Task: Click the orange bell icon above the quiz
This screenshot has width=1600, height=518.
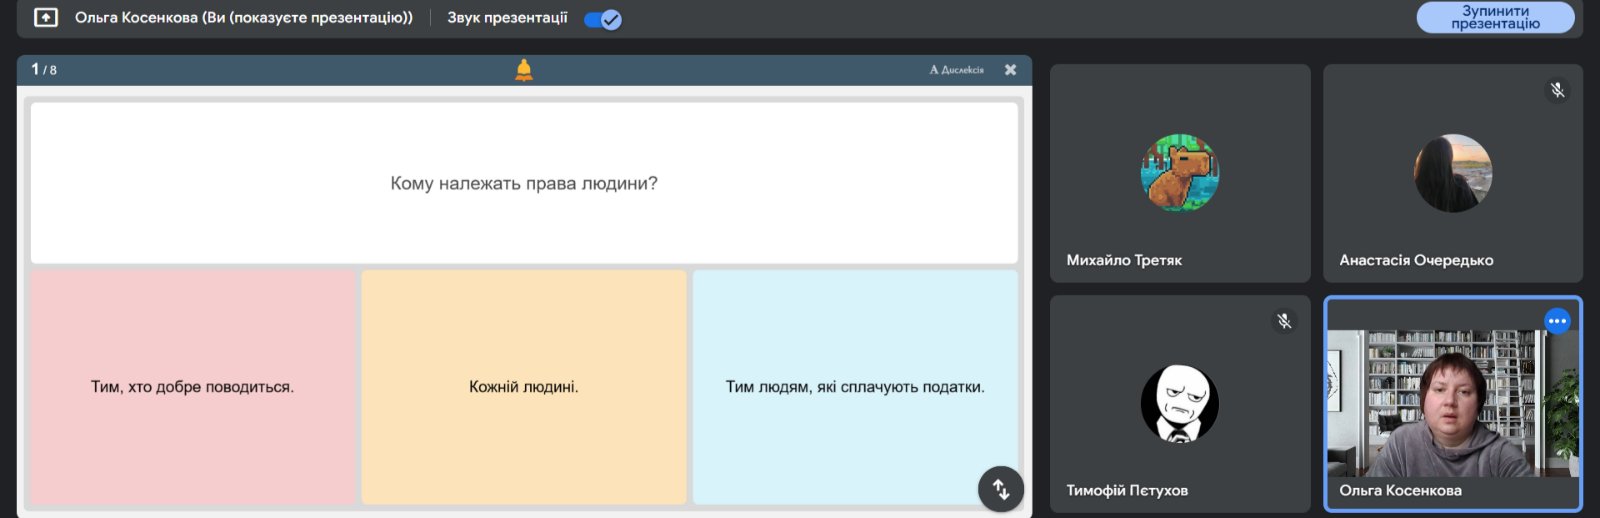Action: (524, 69)
